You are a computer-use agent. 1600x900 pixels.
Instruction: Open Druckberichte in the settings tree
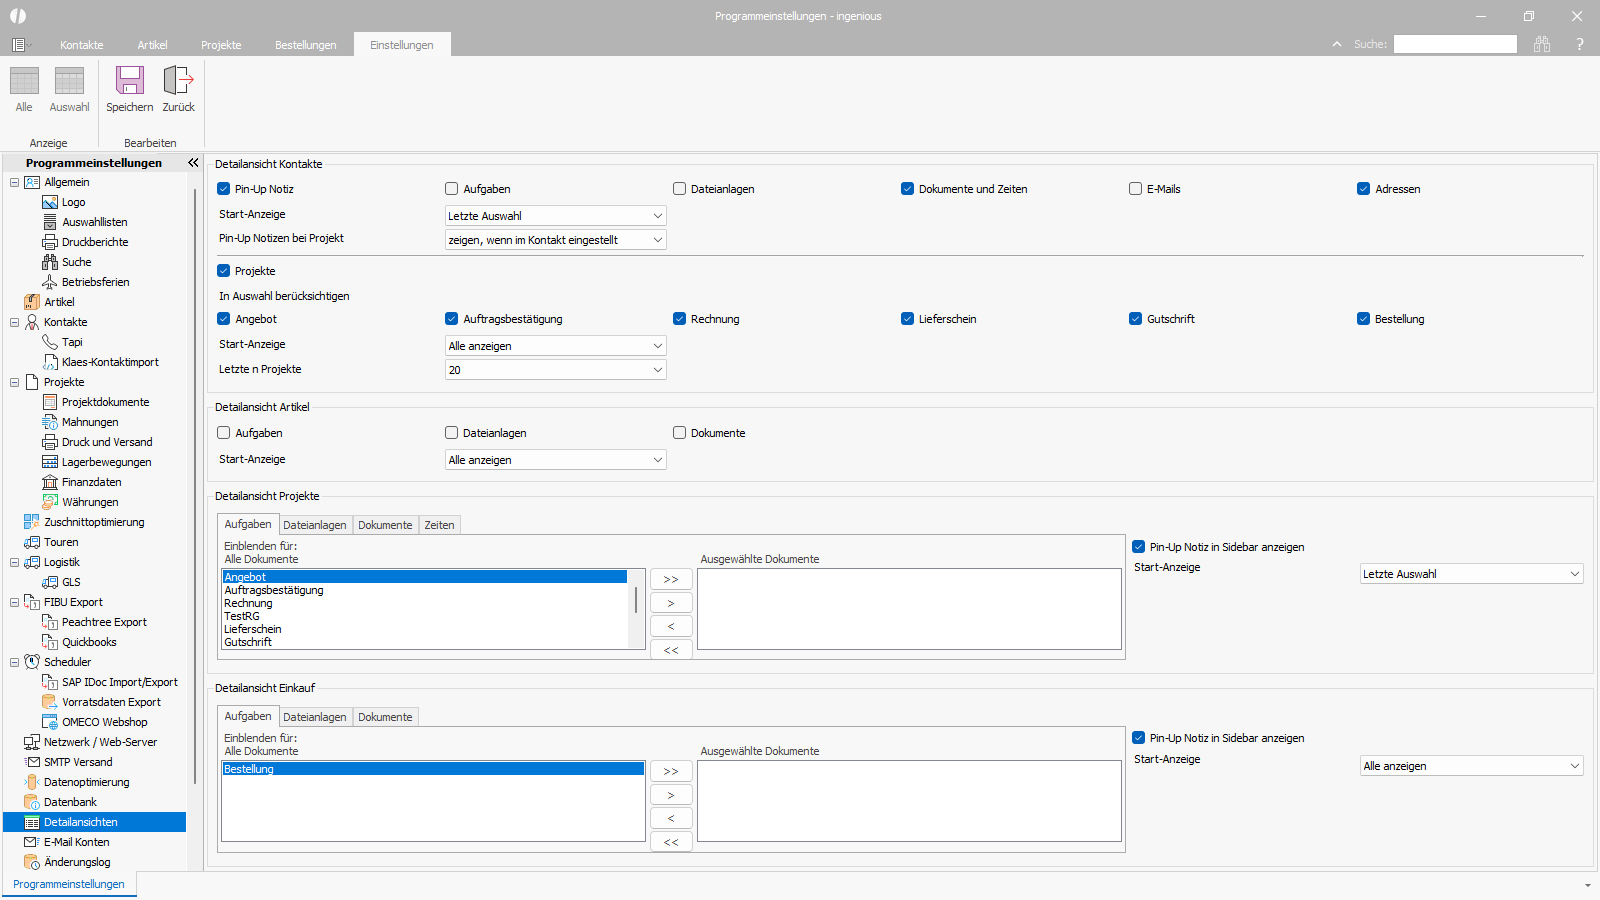(94, 242)
